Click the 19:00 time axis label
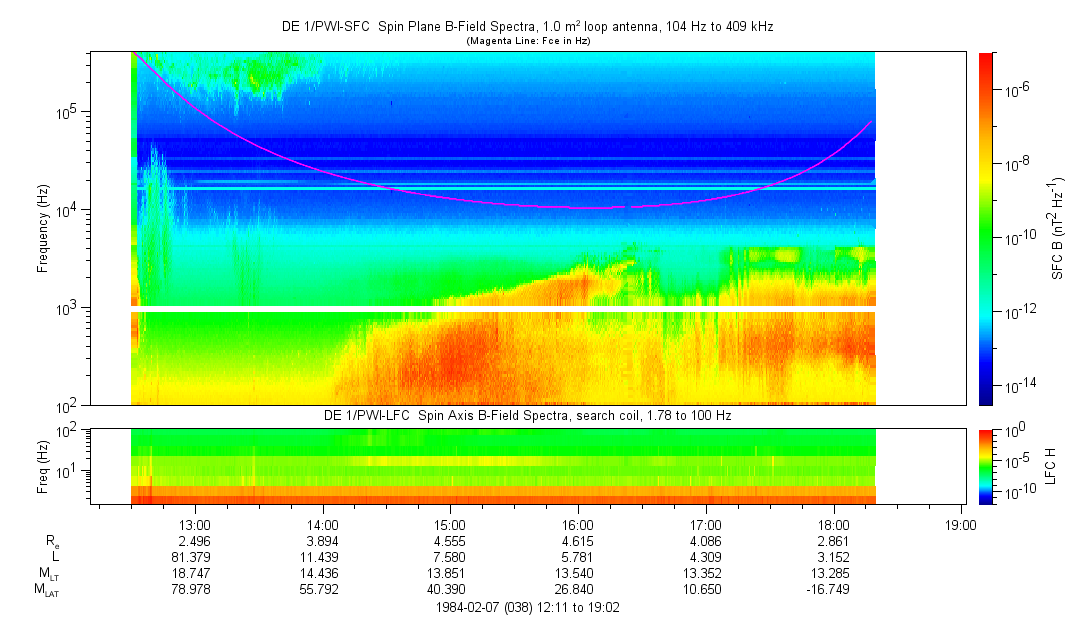The width and height of the screenshot is (1083, 620). pos(961,524)
